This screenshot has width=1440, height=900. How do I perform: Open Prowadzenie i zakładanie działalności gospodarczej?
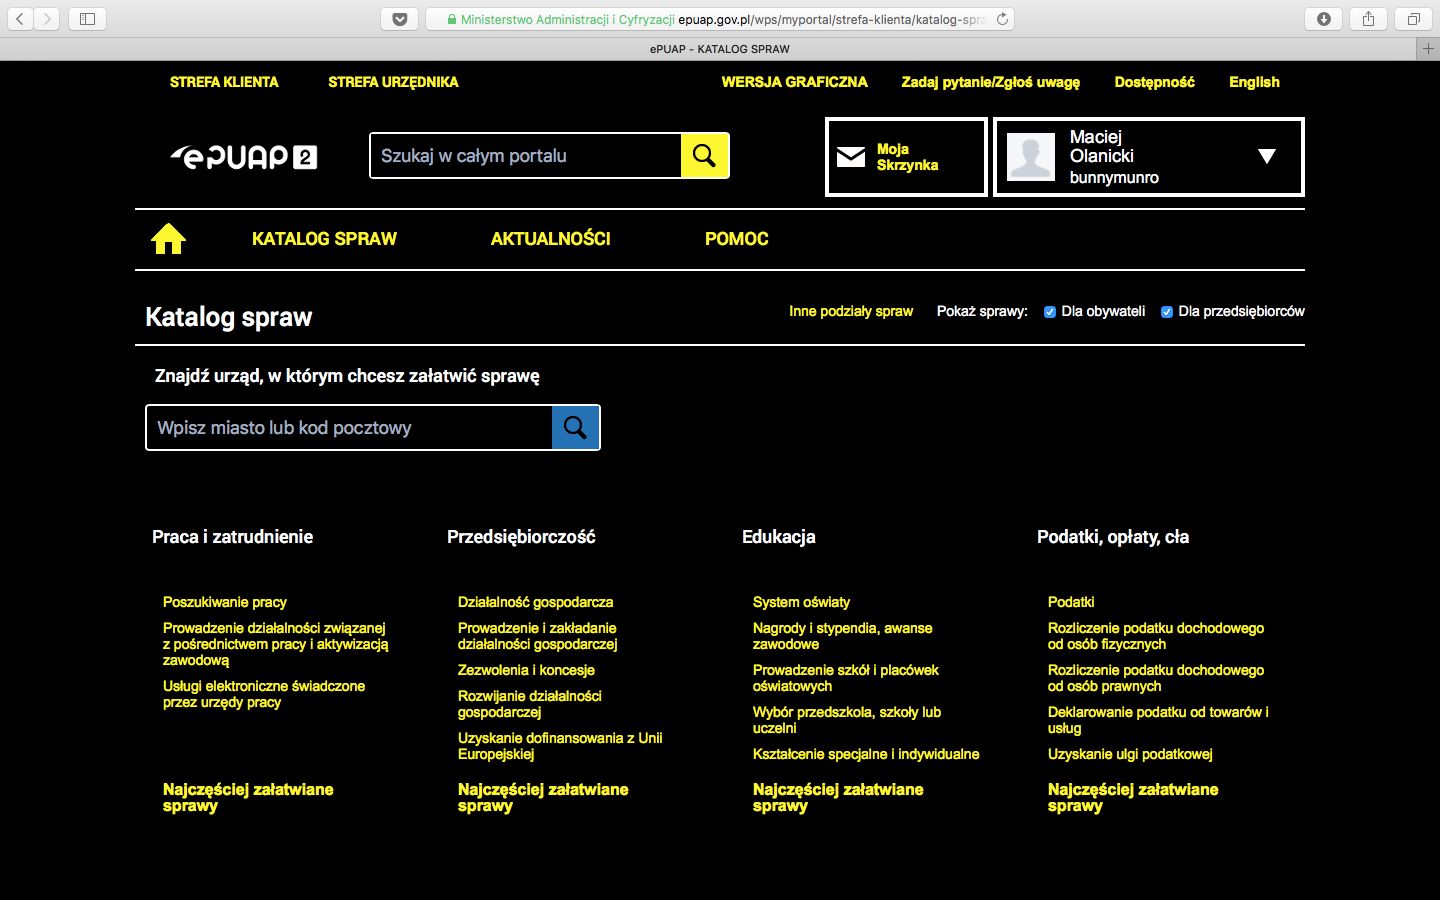(538, 636)
